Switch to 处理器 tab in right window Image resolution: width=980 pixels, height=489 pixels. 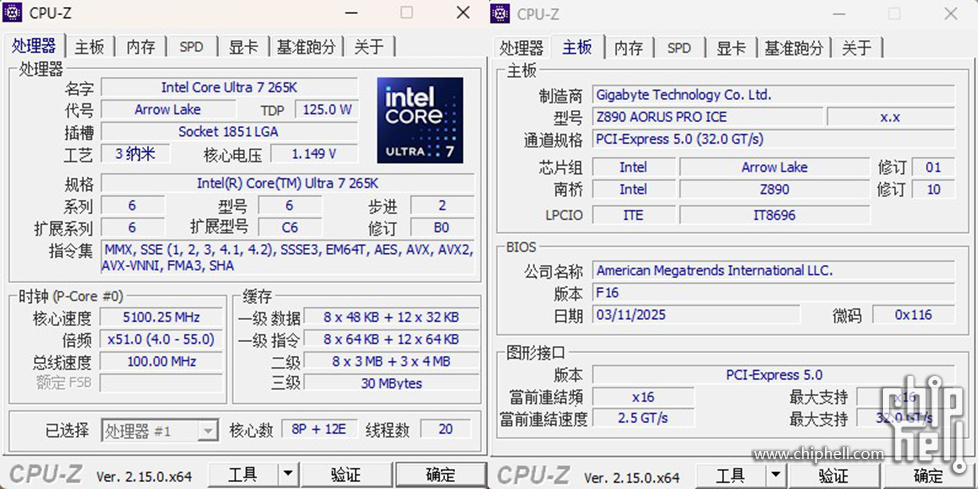coord(521,48)
